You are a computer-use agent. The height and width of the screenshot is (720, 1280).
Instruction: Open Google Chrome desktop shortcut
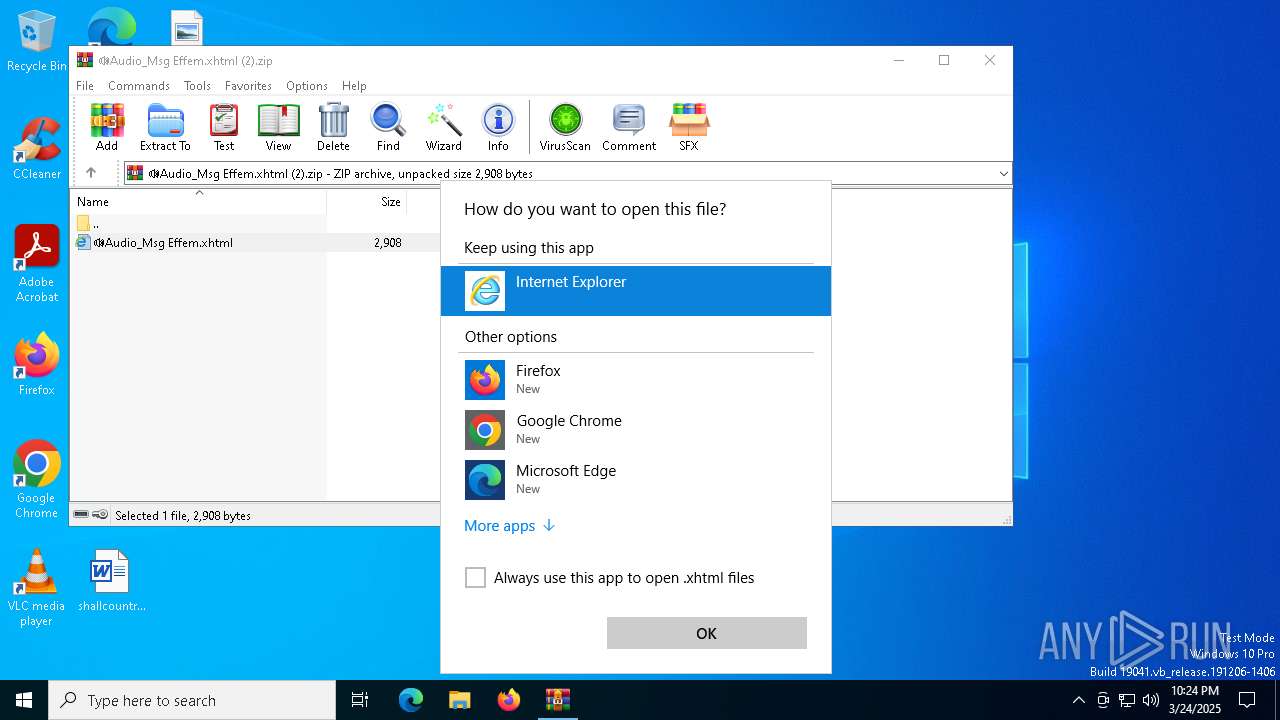pos(37,479)
